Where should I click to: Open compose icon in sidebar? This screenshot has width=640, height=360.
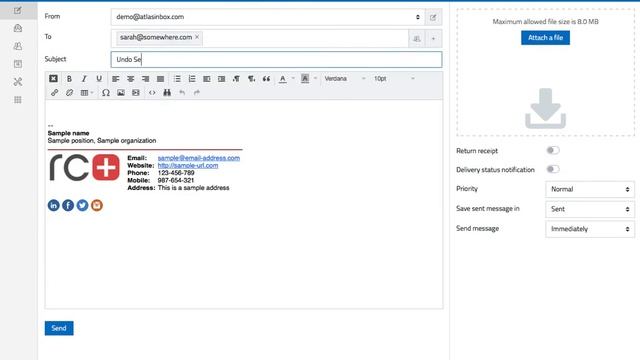[18, 10]
